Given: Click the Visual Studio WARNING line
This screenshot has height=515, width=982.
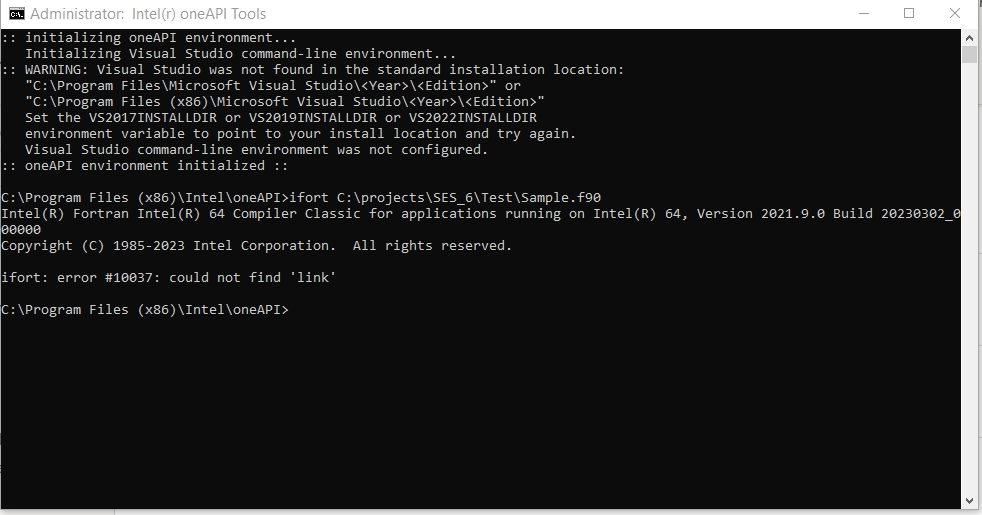Looking at the screenshot, I should [x=312, y=69].
